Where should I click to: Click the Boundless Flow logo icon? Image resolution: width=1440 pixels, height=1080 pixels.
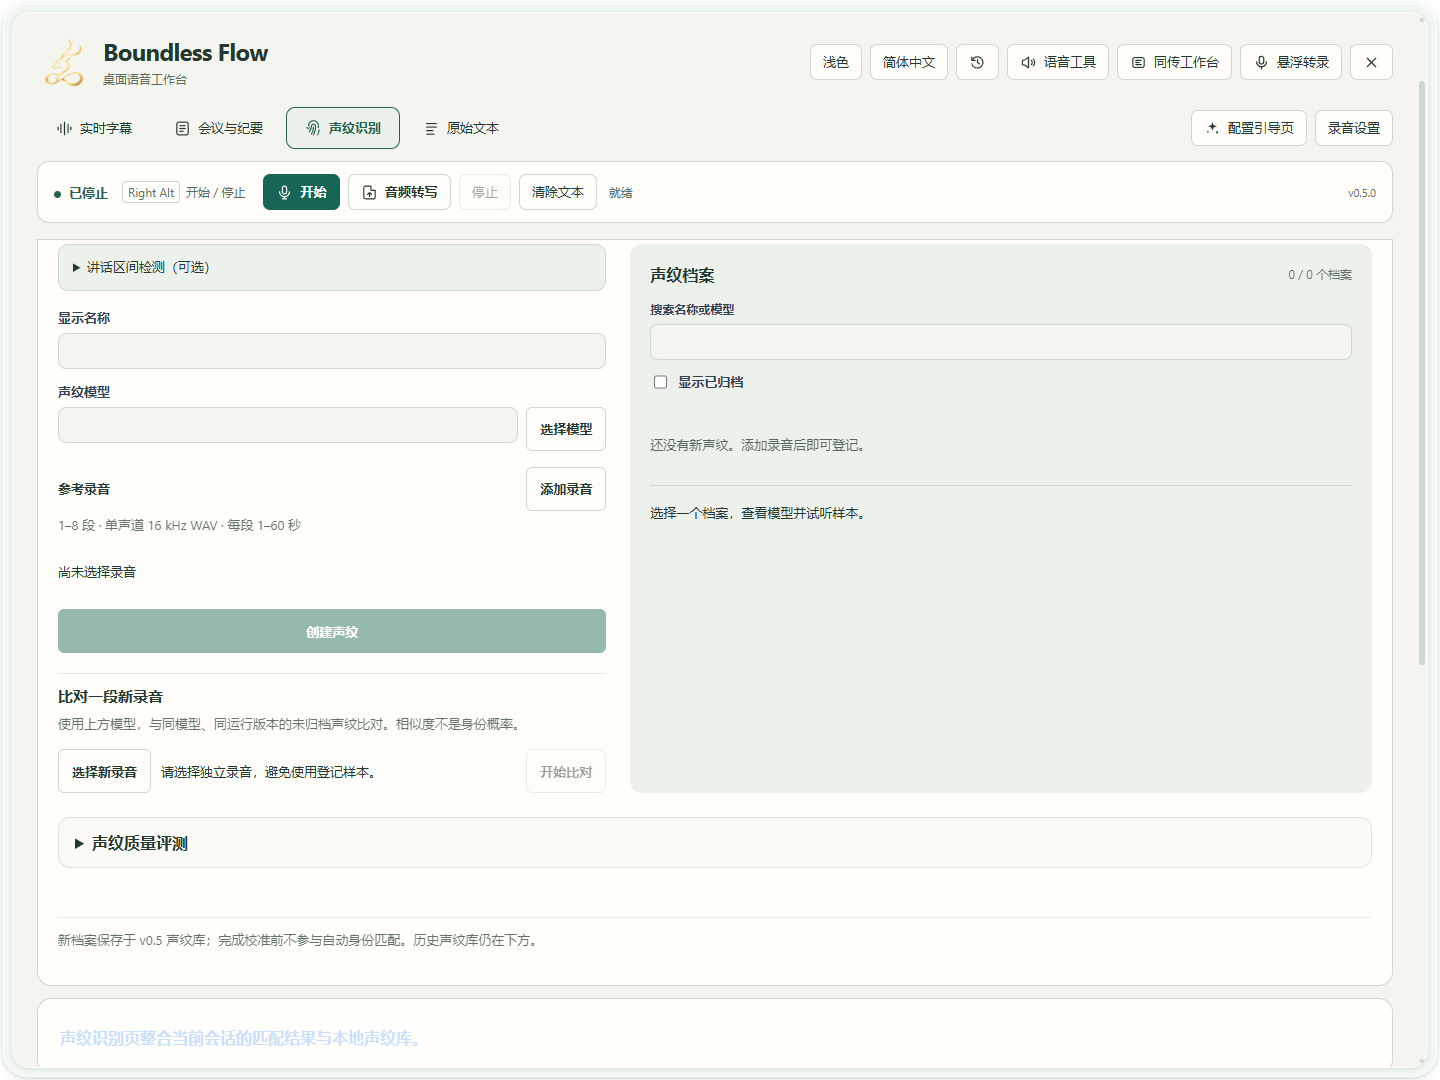65,63
